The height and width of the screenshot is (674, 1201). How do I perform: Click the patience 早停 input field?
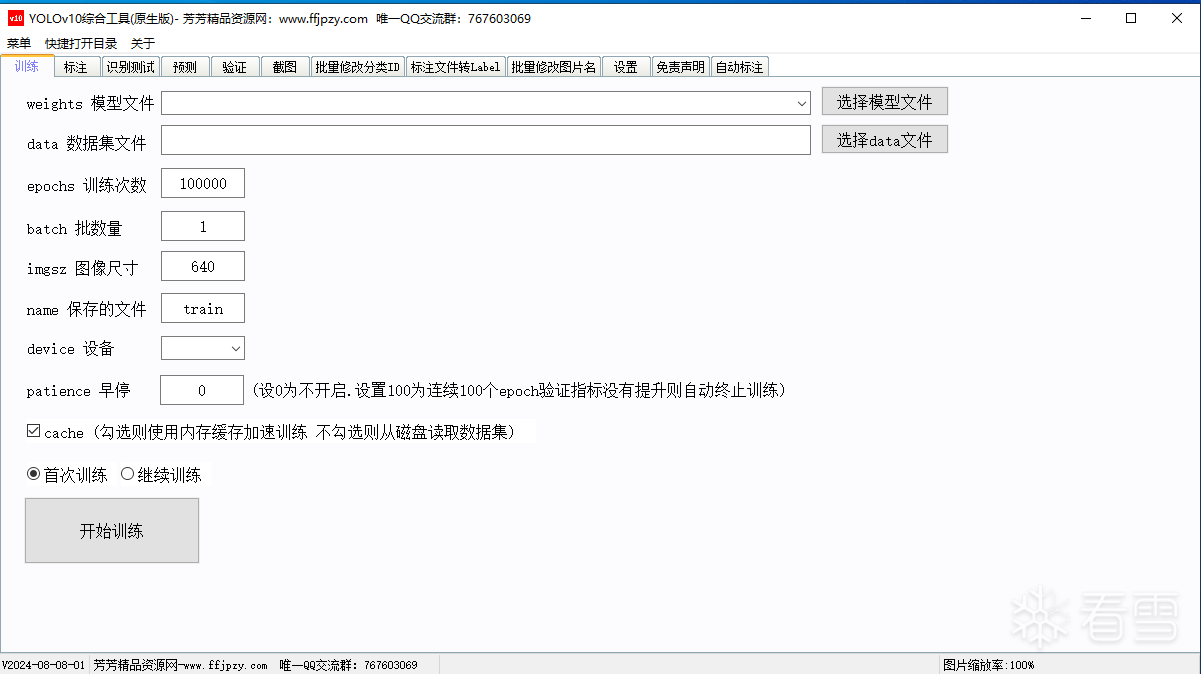pyautogui.click(x=202, y=390)
